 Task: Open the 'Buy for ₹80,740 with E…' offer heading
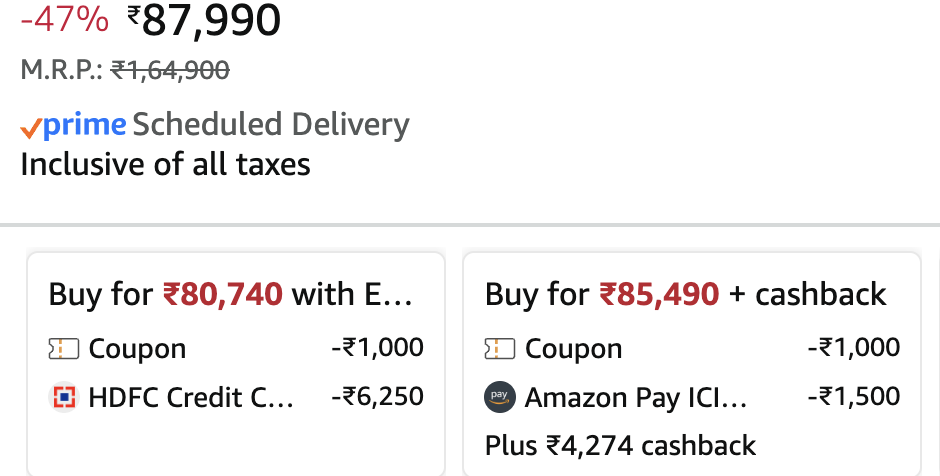click(230, 294)
